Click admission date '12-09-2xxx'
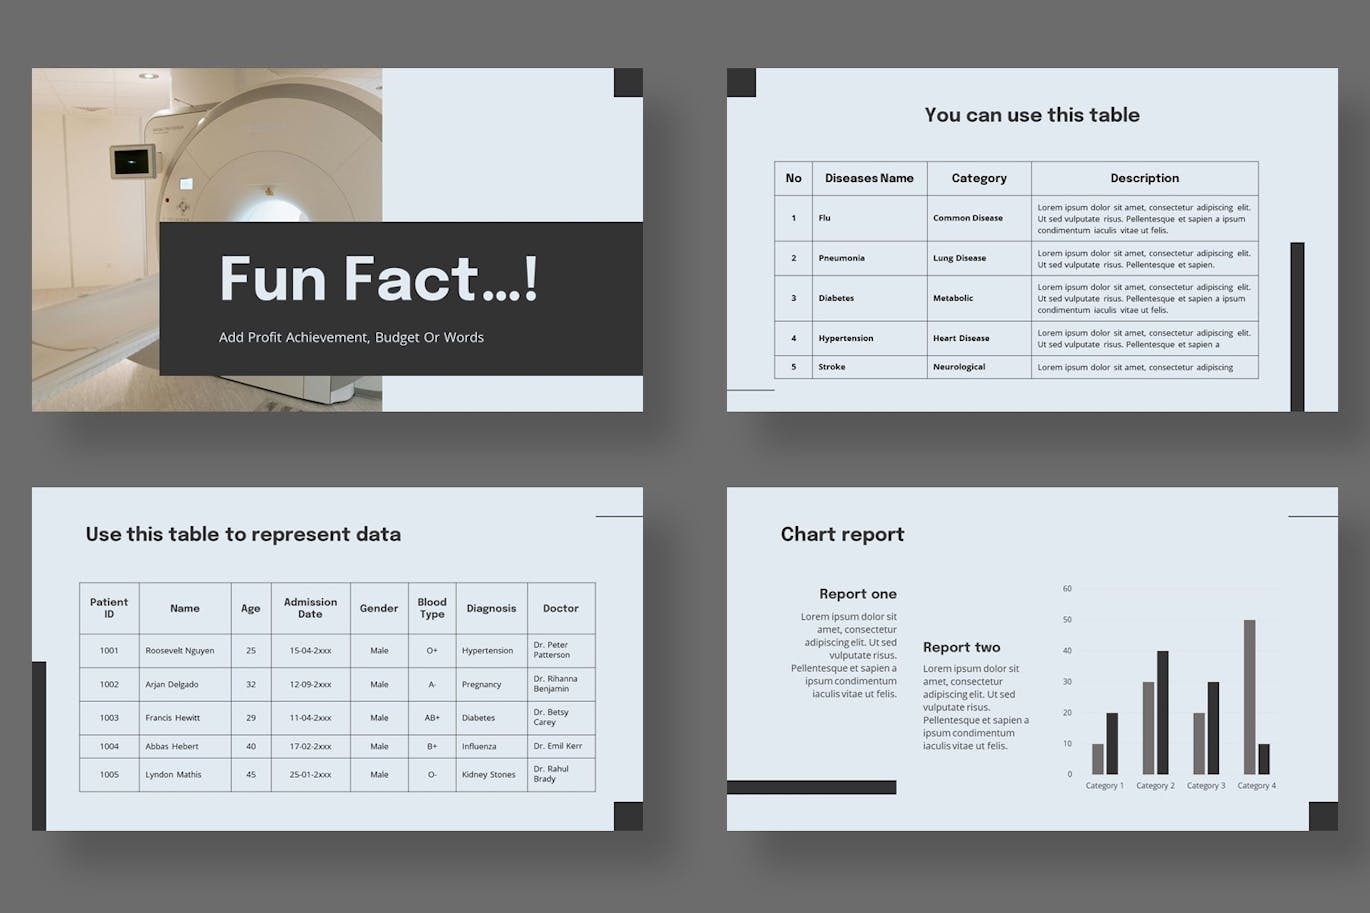The image size is (1370, 913). tap(310, 685)
